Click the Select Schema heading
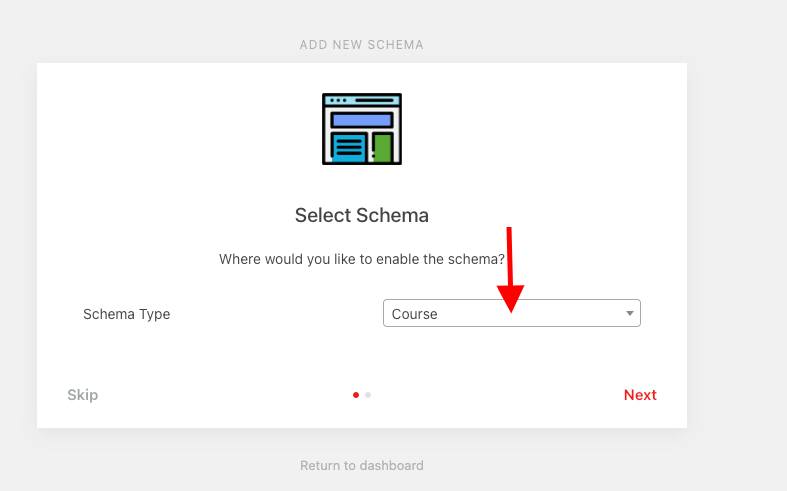Image resolution: width=787 pixels, height=491 pixels. pyautogui.click(x=361, y=215)
